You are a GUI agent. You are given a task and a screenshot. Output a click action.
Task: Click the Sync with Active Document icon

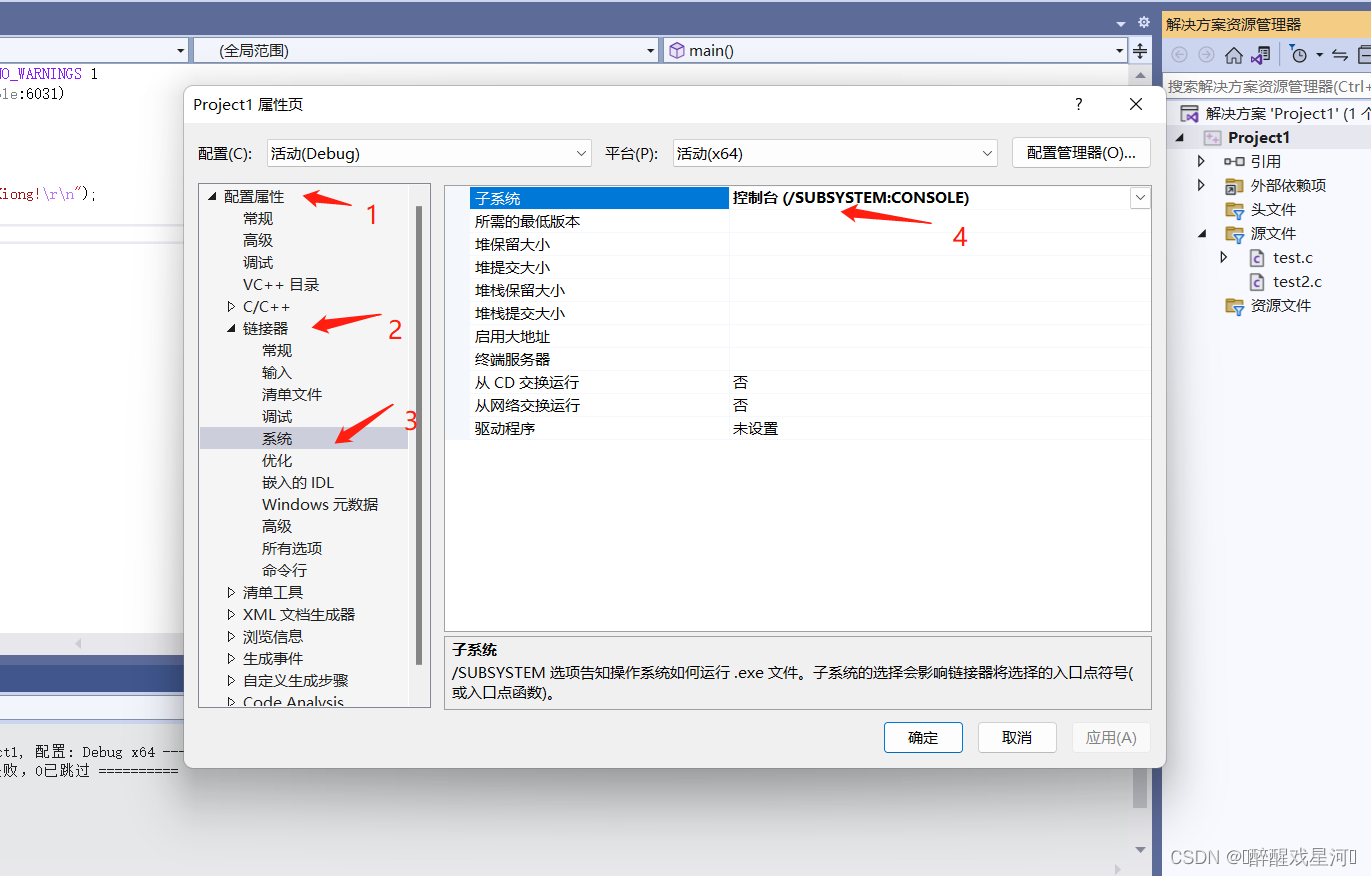tap(1339, 54)
